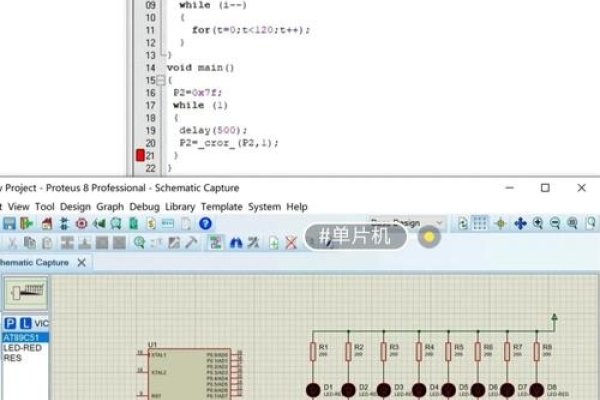Image resolution: width=600 pixels, height=400 pixels.
Task: Click the Search and Tag binoculars icon
Action: pyautogui.click(x=236, y=243)
